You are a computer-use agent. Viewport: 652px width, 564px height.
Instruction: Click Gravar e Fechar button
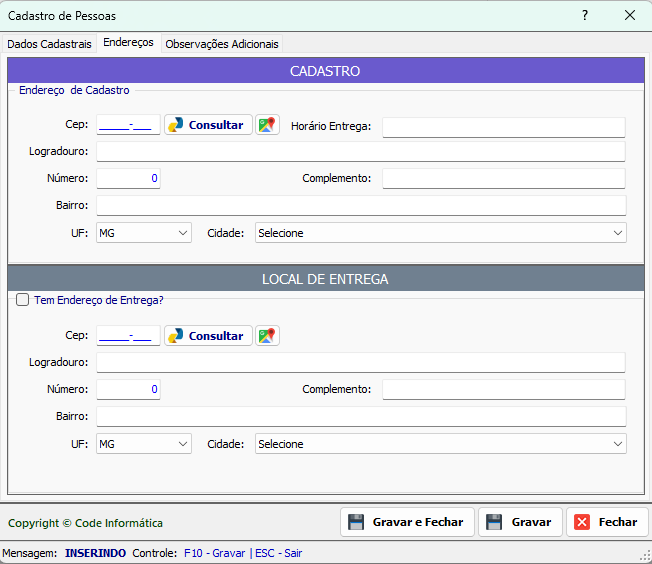[407, 522]
